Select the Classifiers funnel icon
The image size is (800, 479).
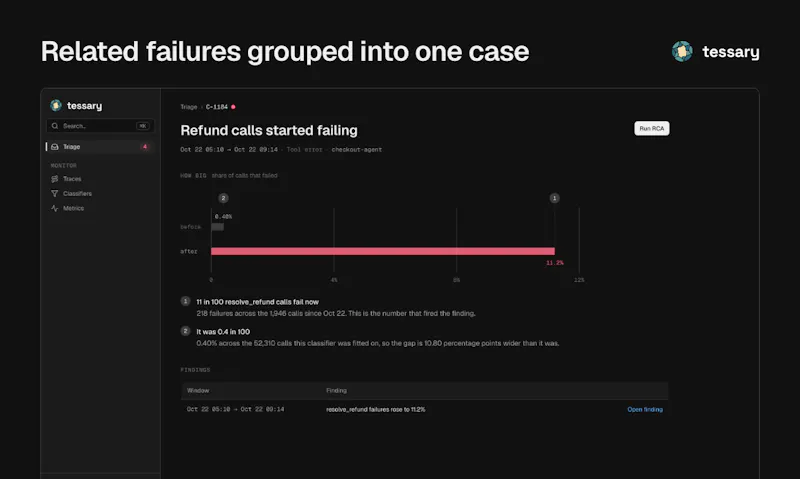[x=55, y=194]
